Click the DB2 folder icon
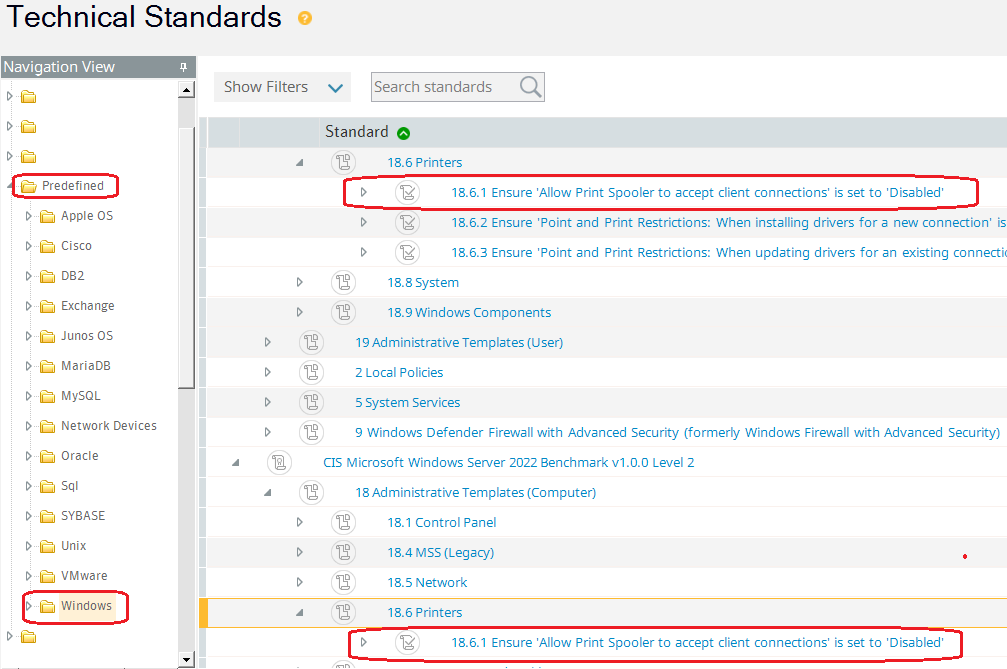Image resolution: width=1007 pixels, height=669 pixels. point(48,276)
